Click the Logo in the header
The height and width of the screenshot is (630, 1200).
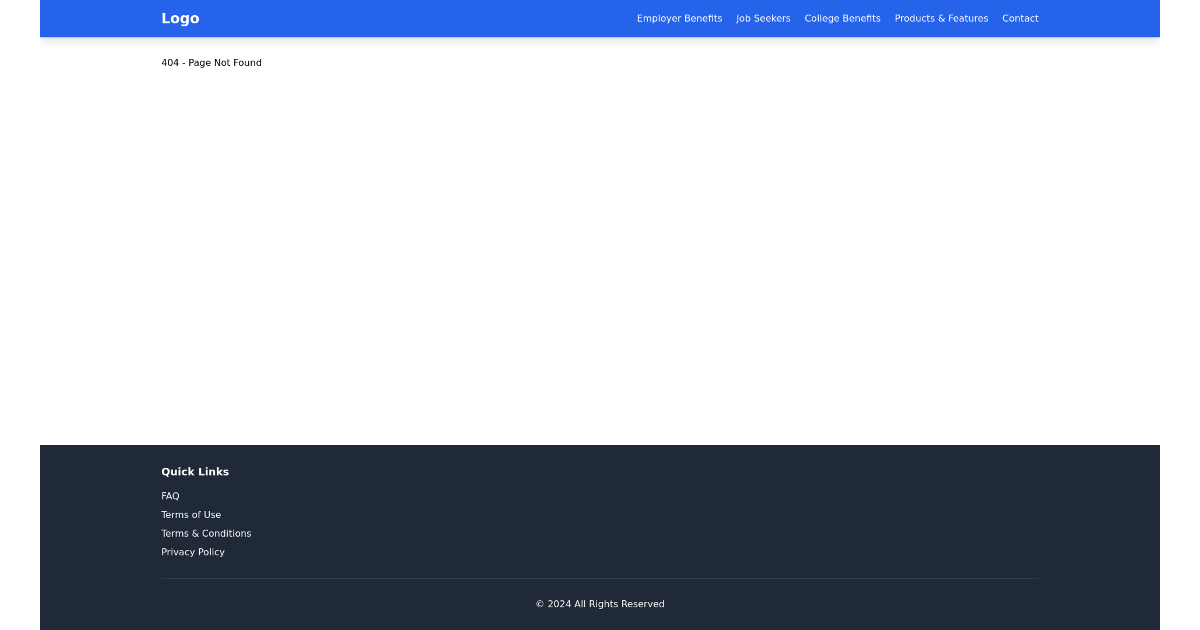tap(180, 18)
